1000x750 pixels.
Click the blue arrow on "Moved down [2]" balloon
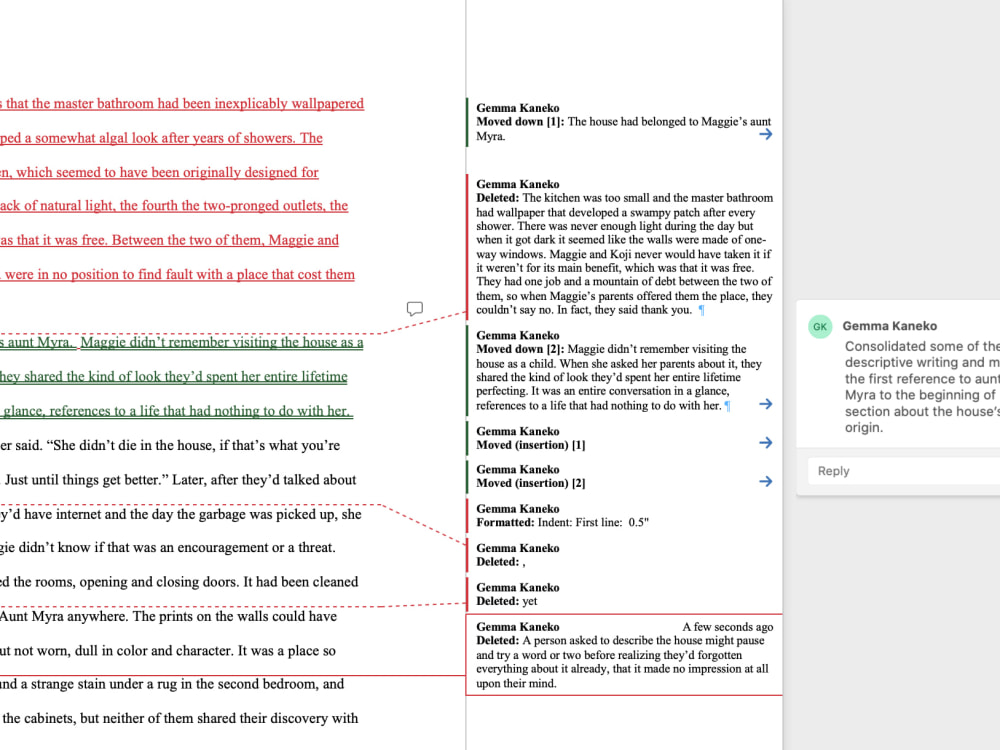pyautogui.click(x=765, y=403)
